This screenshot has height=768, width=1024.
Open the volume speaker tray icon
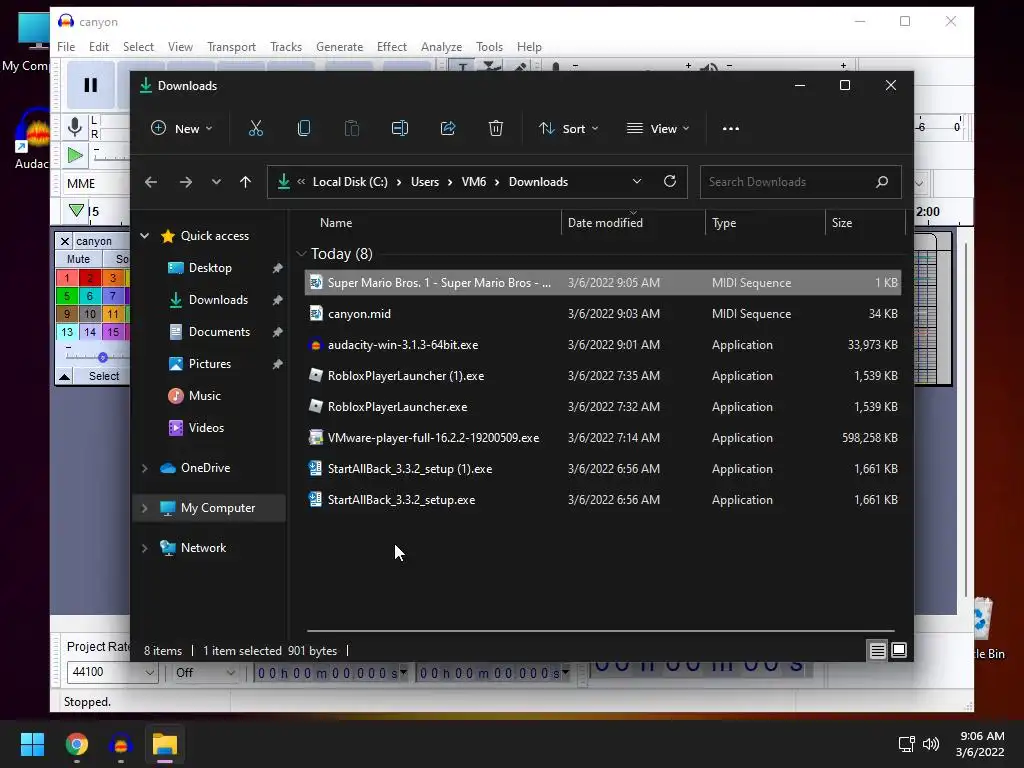pyautogui.click(x=931, y=744)
